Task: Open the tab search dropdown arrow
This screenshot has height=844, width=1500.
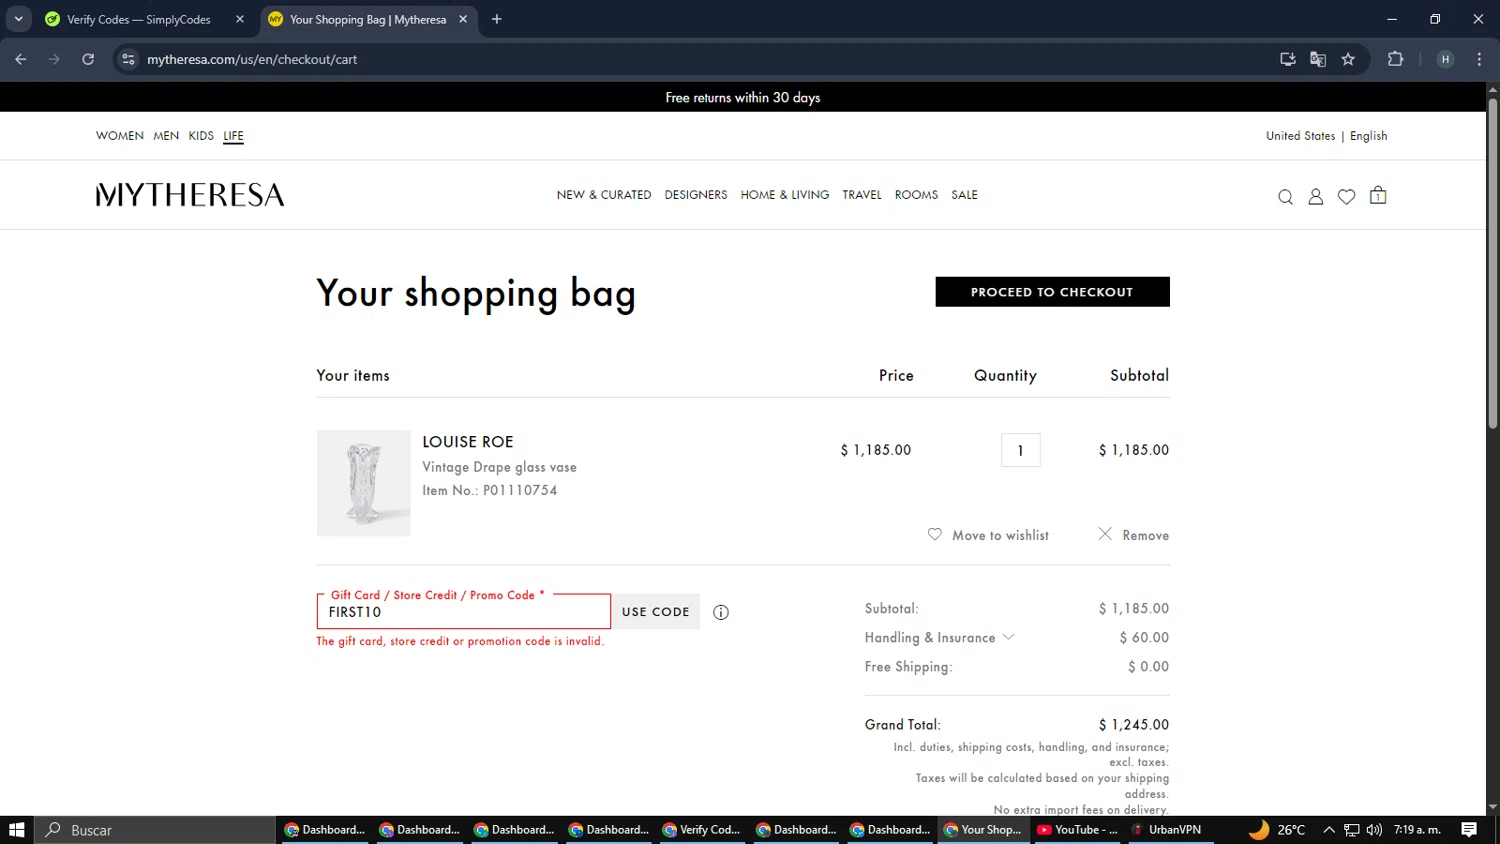Action: (x=18, y=19)
